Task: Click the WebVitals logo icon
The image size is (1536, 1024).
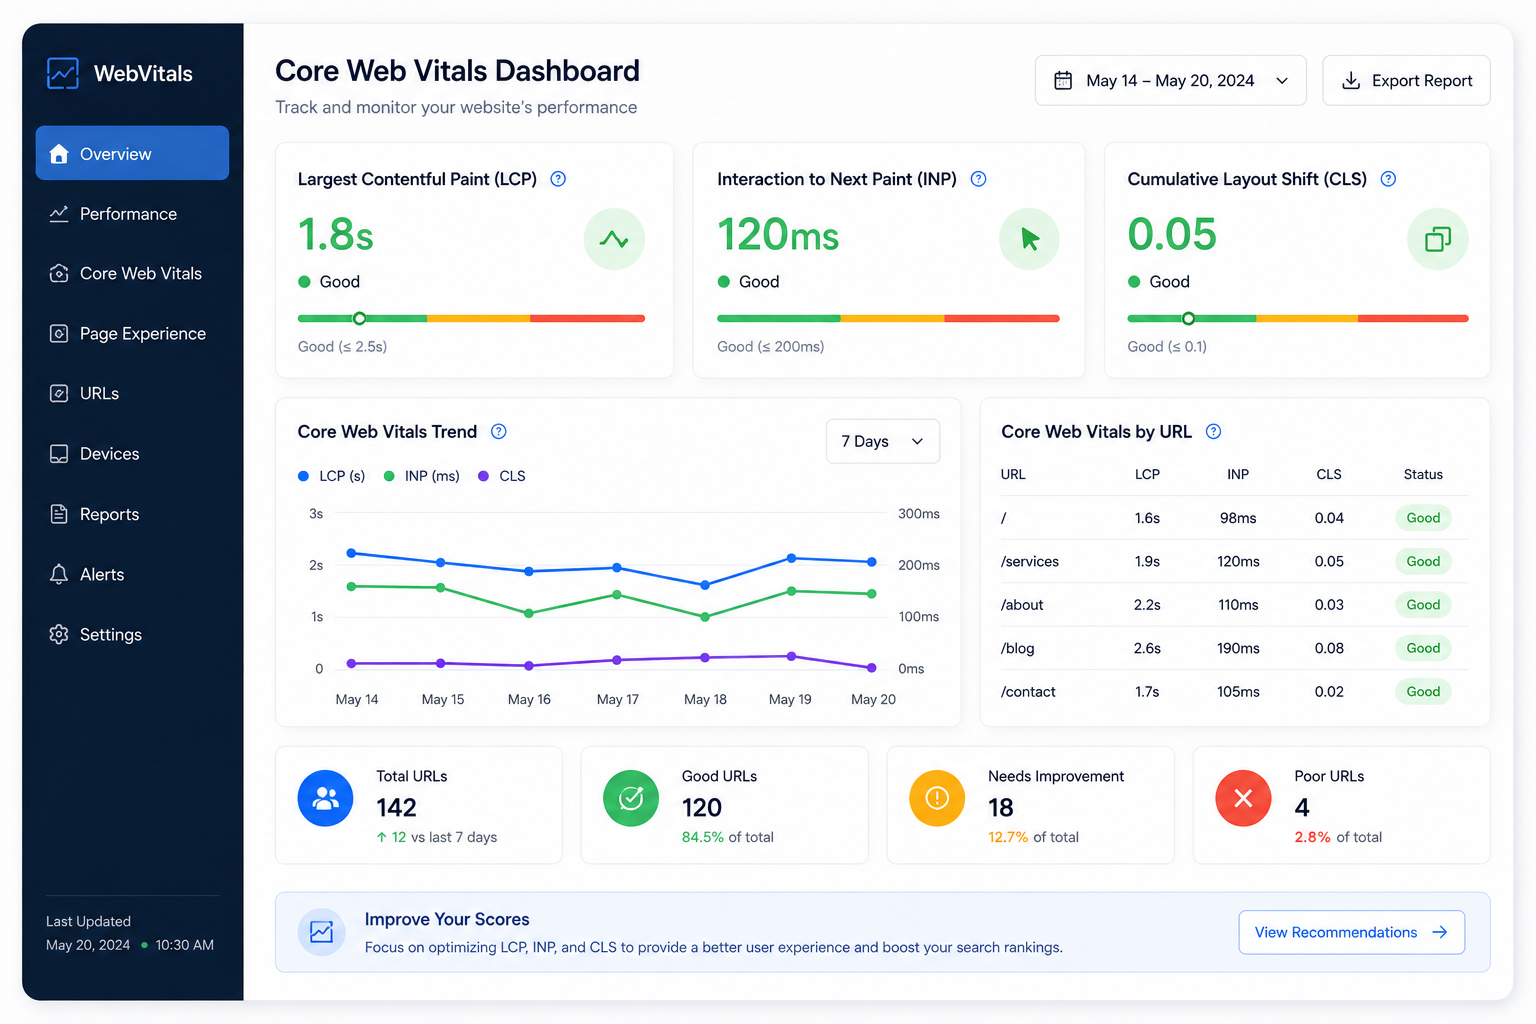Action: pyautogui.click(x=63, y=73)
